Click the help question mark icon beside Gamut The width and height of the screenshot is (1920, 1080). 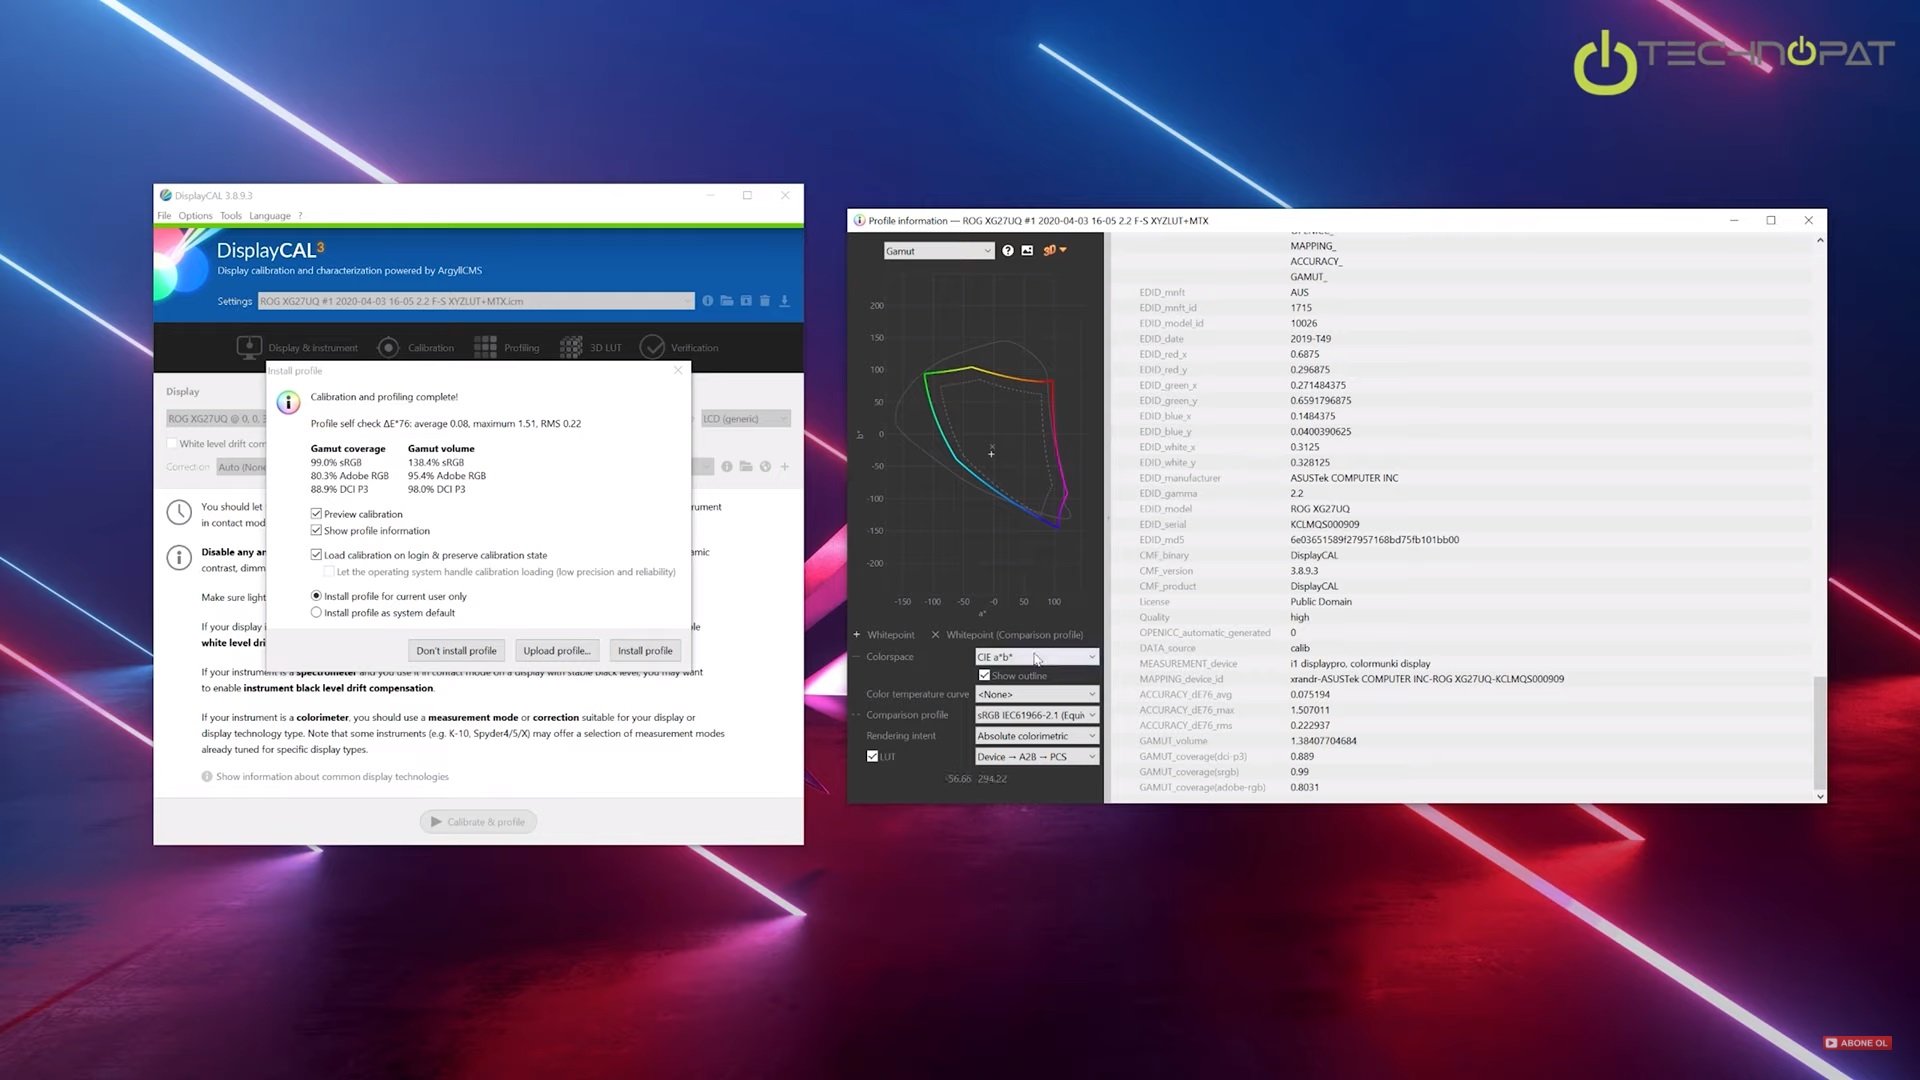click(x=1008, y=251)
